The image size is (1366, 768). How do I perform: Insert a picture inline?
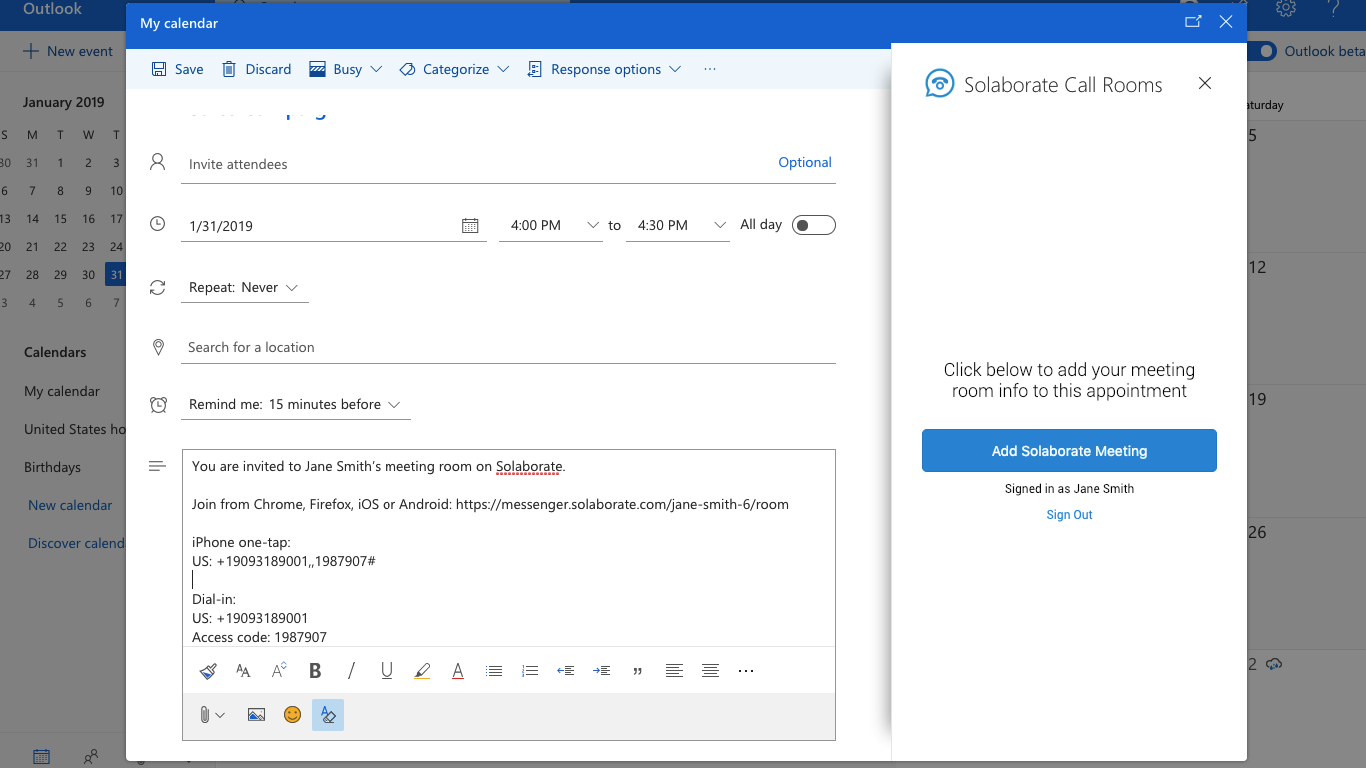(256, 715)
